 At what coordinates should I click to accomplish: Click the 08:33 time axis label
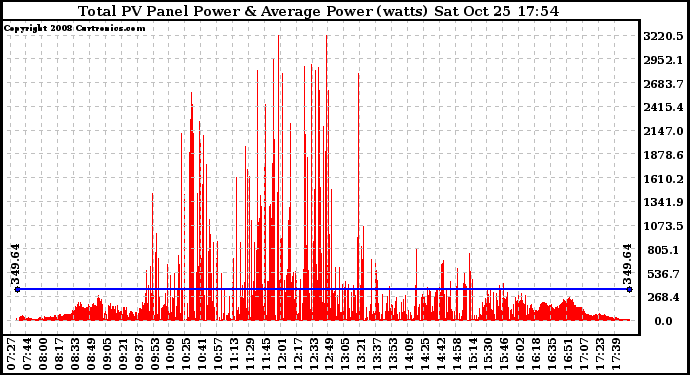[x=75, y=354]
